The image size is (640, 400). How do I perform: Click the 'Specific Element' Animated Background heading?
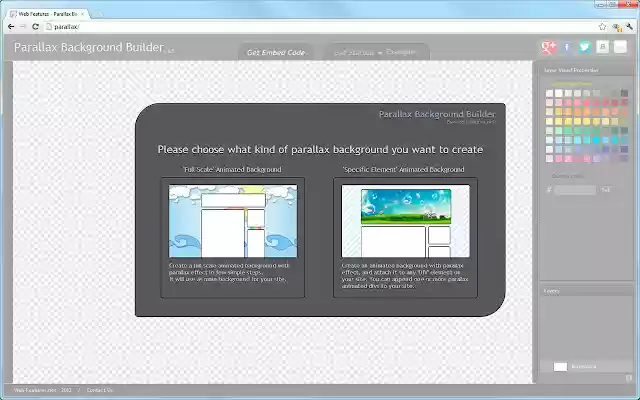click(403, 169)
